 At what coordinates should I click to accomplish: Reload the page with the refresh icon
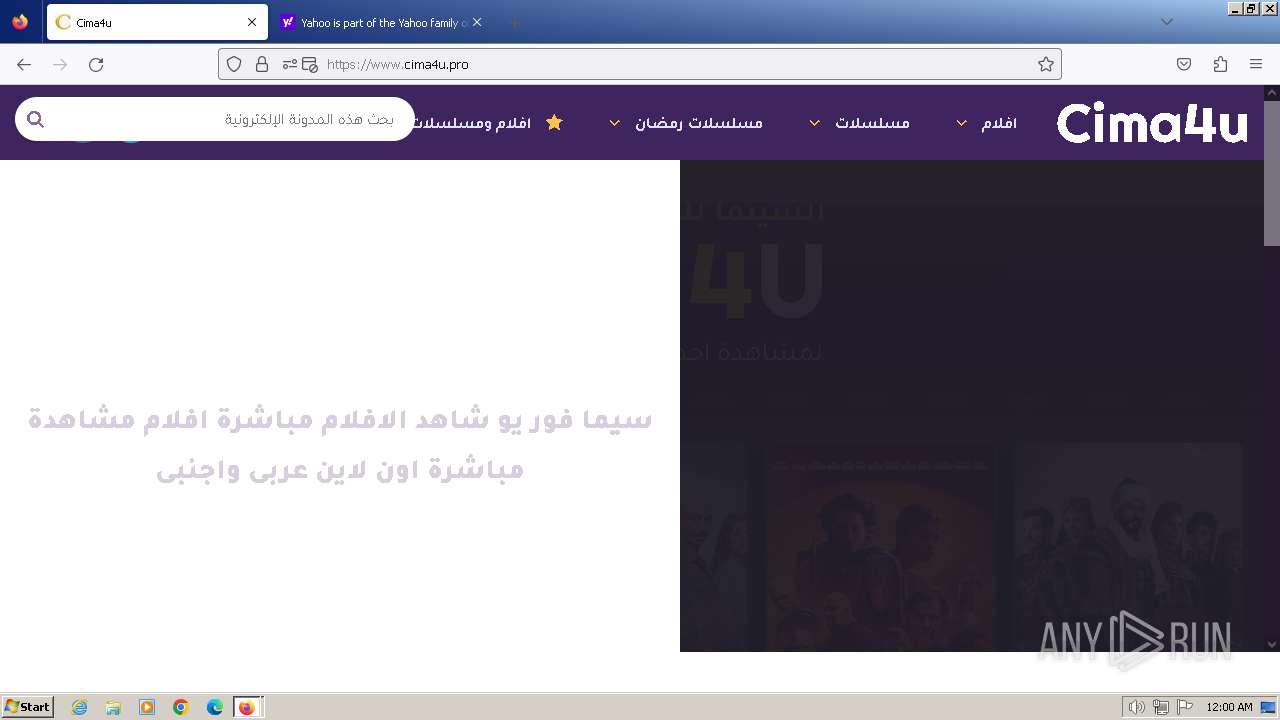96,64
